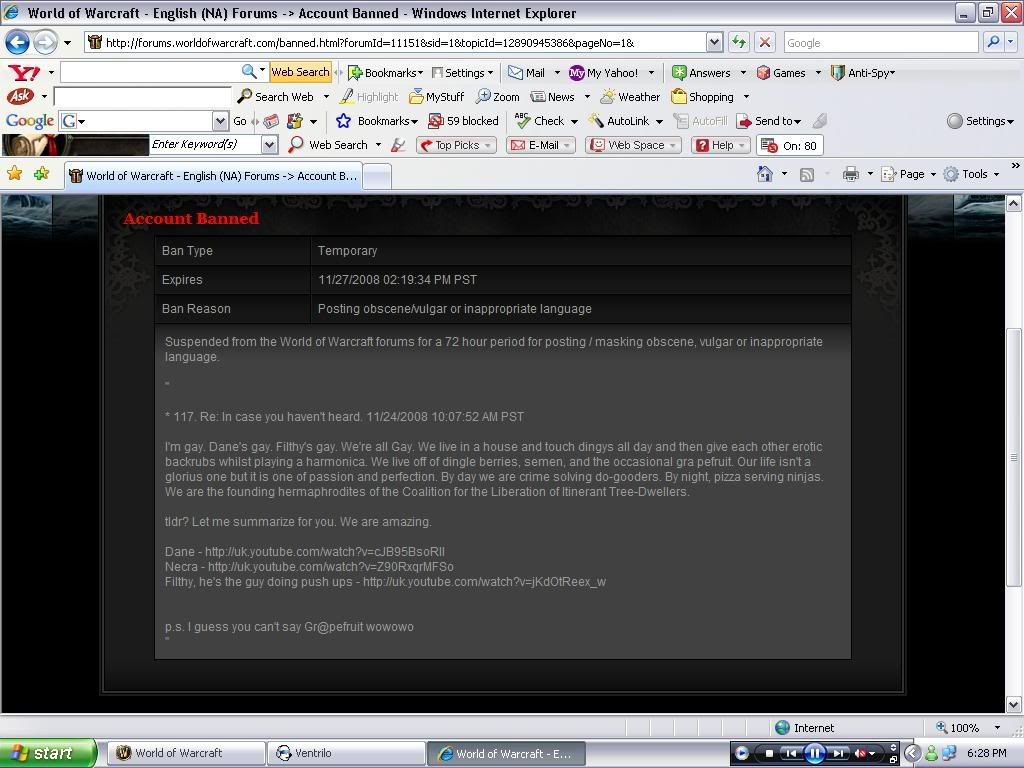Click the page's vertical scrollbar thumb

(1013, 456)
